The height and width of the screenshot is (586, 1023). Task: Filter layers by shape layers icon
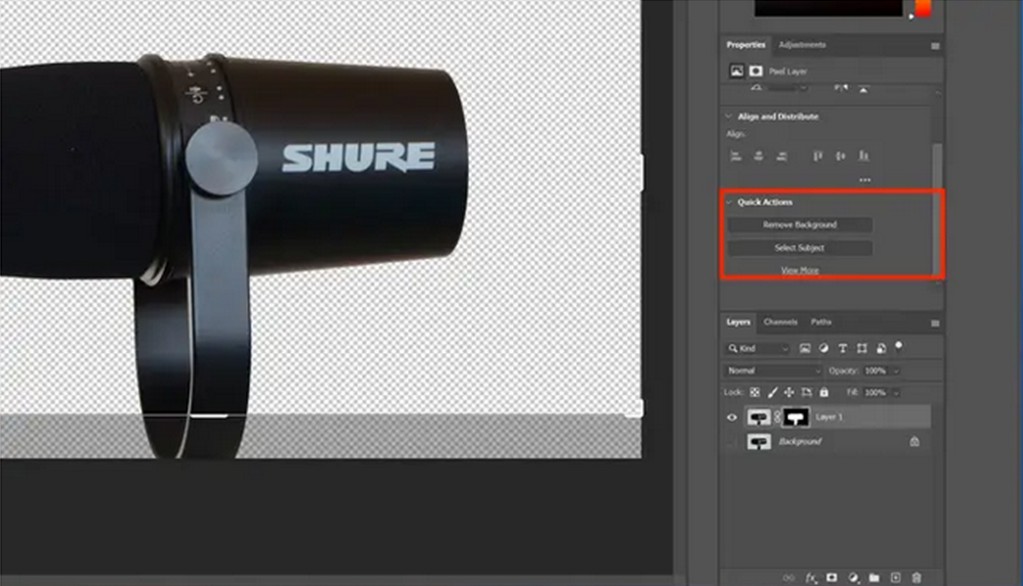coord(862,348)
